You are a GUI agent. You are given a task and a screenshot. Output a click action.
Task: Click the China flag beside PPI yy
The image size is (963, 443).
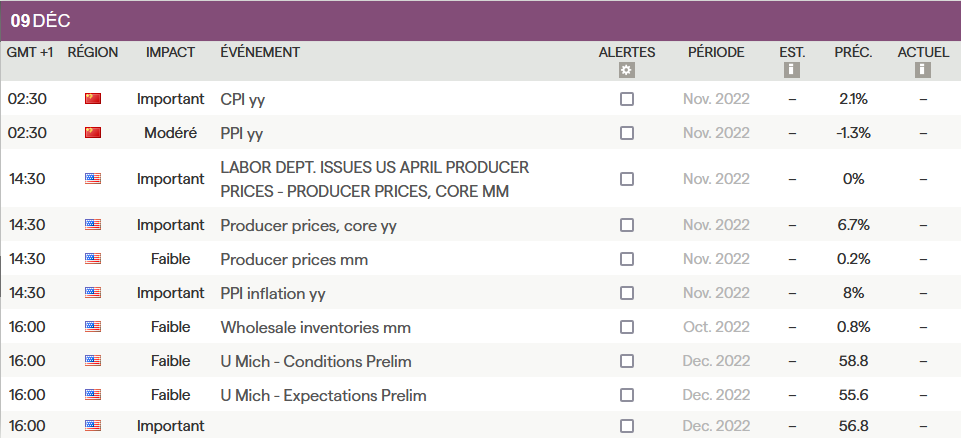pos(93,133)
